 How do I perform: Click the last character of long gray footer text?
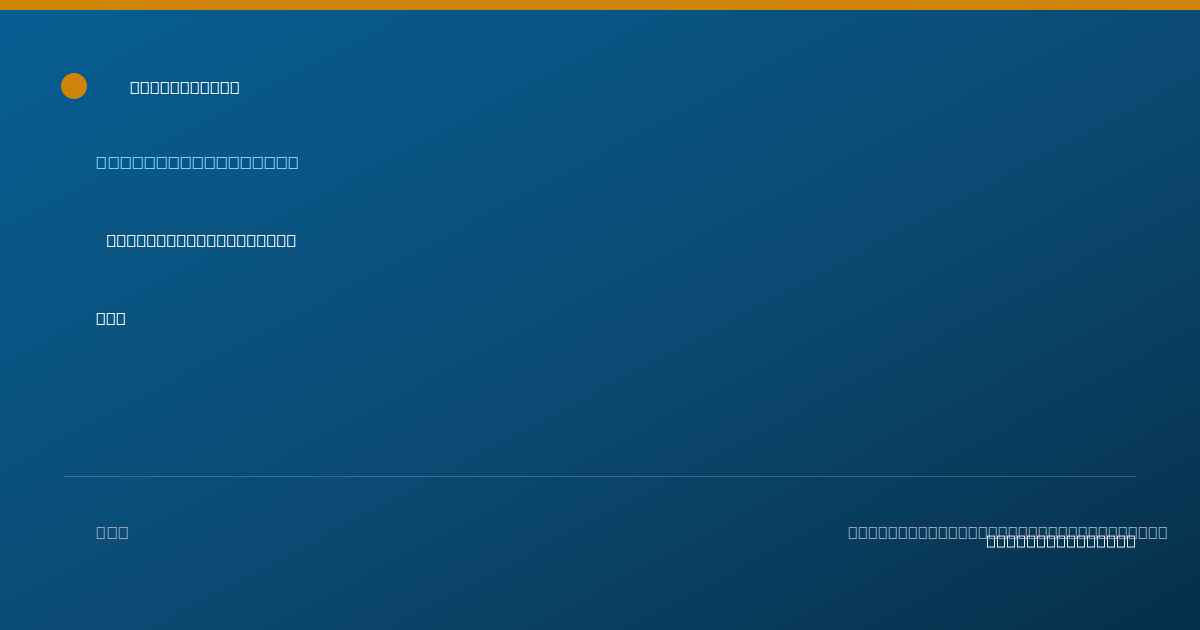[1162, 532]
